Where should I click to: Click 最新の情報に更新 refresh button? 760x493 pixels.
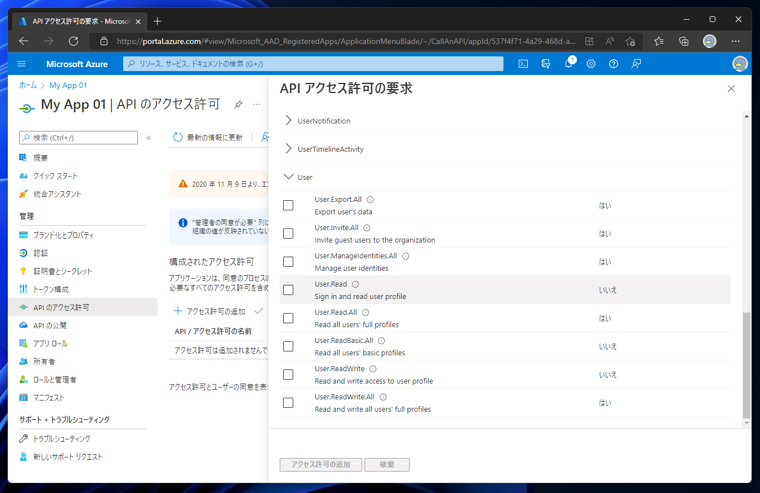click(x=208, y=137)
